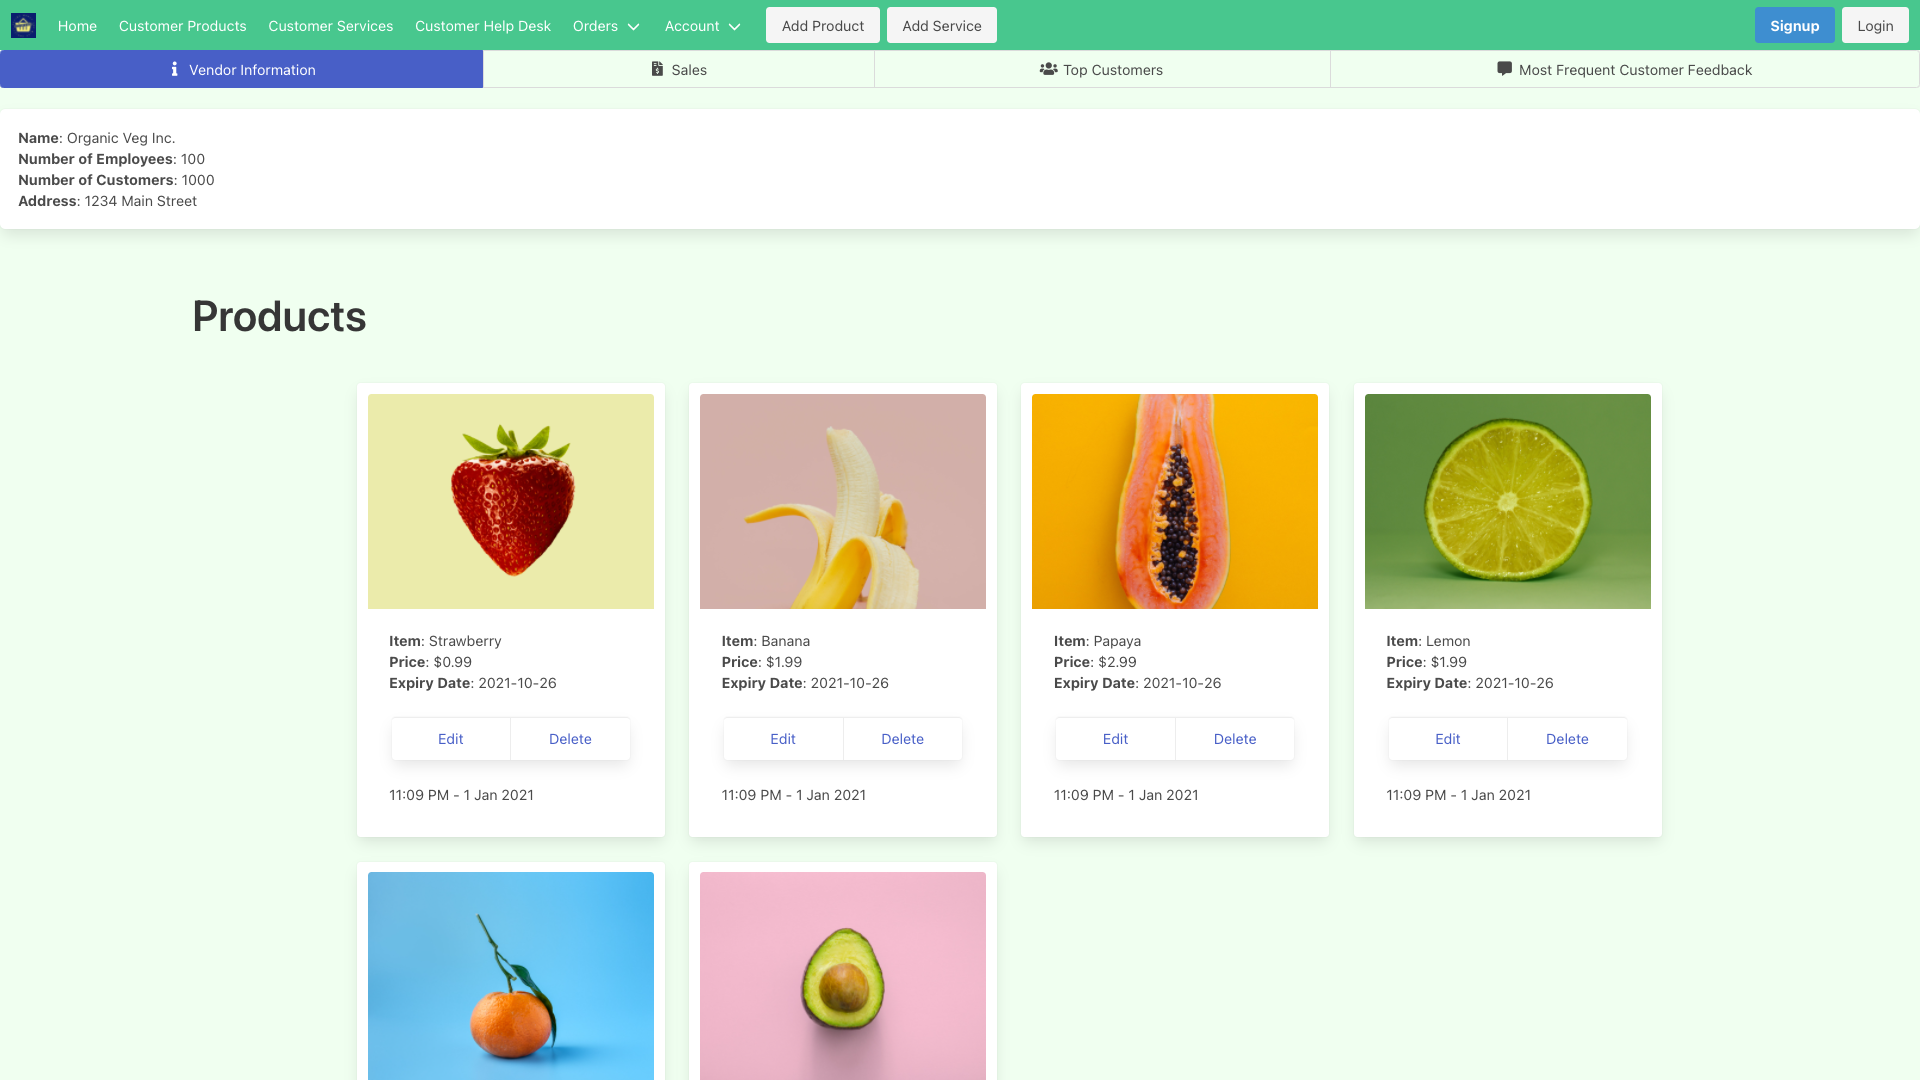Image resolution: width=1920 pixels, height=1080 pixels.
Task: Click the Login button
Action: [1875, 26]
